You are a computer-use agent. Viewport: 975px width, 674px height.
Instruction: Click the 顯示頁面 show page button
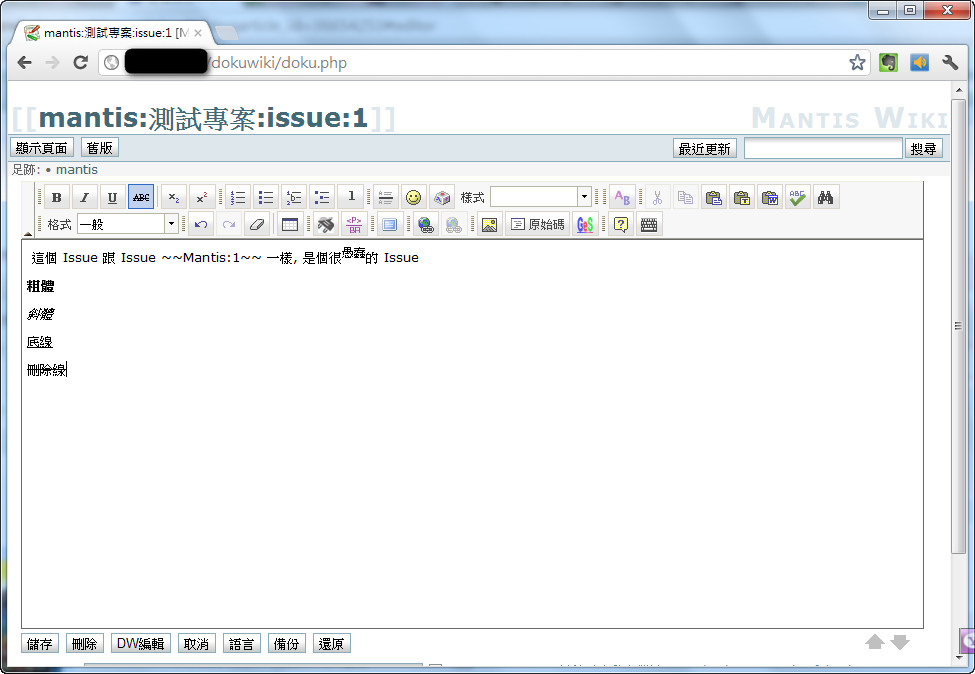[x=42, y=148]
